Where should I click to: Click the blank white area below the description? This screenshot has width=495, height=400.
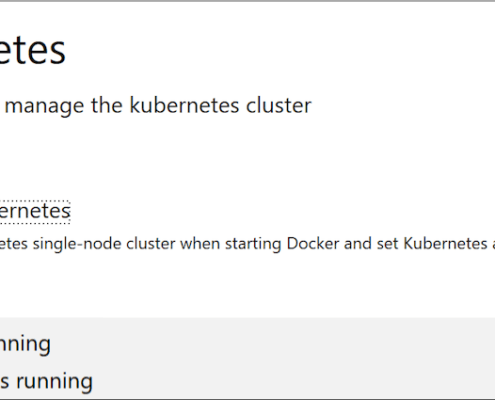tap(247, 285)
